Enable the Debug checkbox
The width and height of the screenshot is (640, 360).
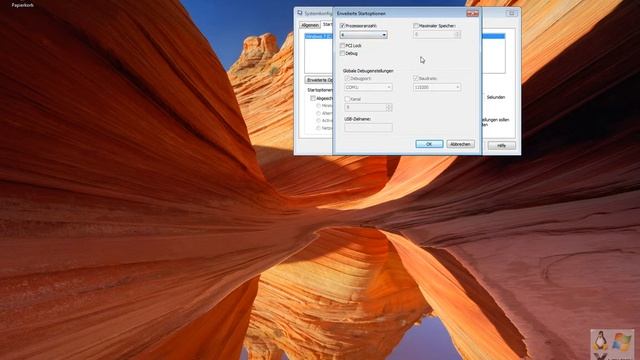click(342, 53)
